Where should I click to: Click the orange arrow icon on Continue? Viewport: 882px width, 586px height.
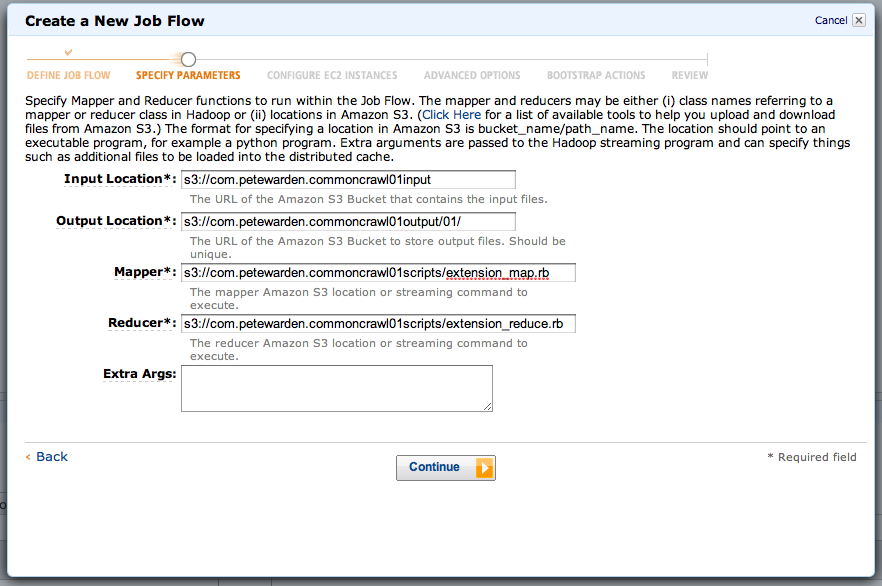click(484, 468)
